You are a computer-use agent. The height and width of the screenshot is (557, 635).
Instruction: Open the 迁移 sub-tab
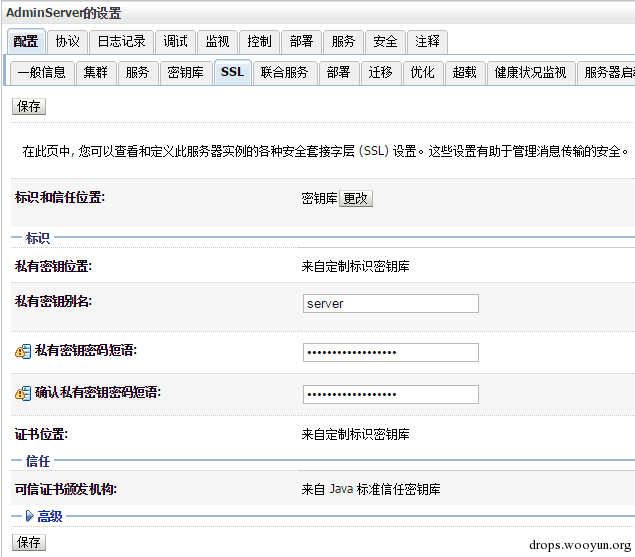(x=381, y=73)
